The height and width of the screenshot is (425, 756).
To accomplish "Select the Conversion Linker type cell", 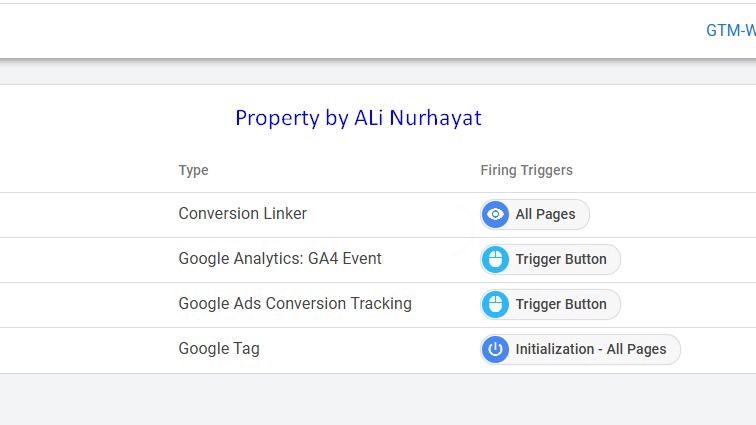I will coord(242,214).
